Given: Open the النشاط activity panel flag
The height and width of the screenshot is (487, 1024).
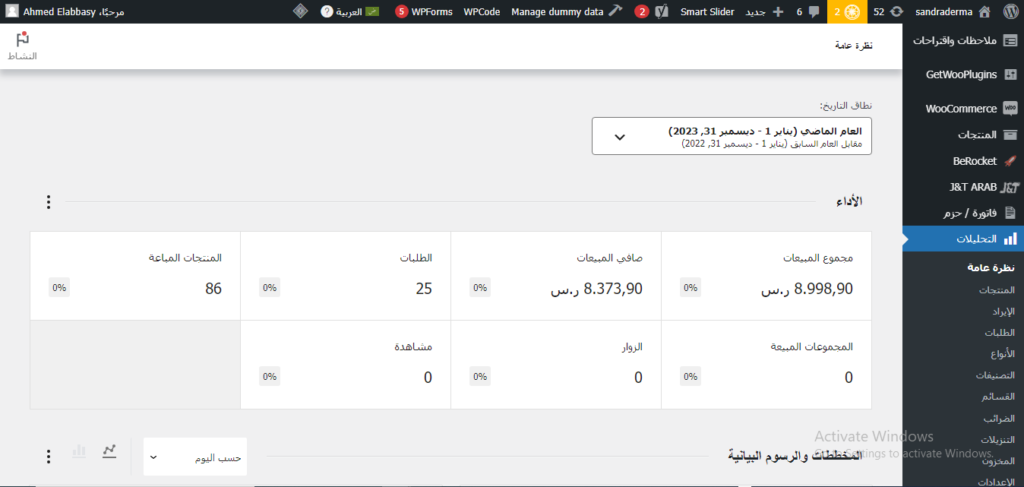Looking at the screenshot, I should 22,46.
